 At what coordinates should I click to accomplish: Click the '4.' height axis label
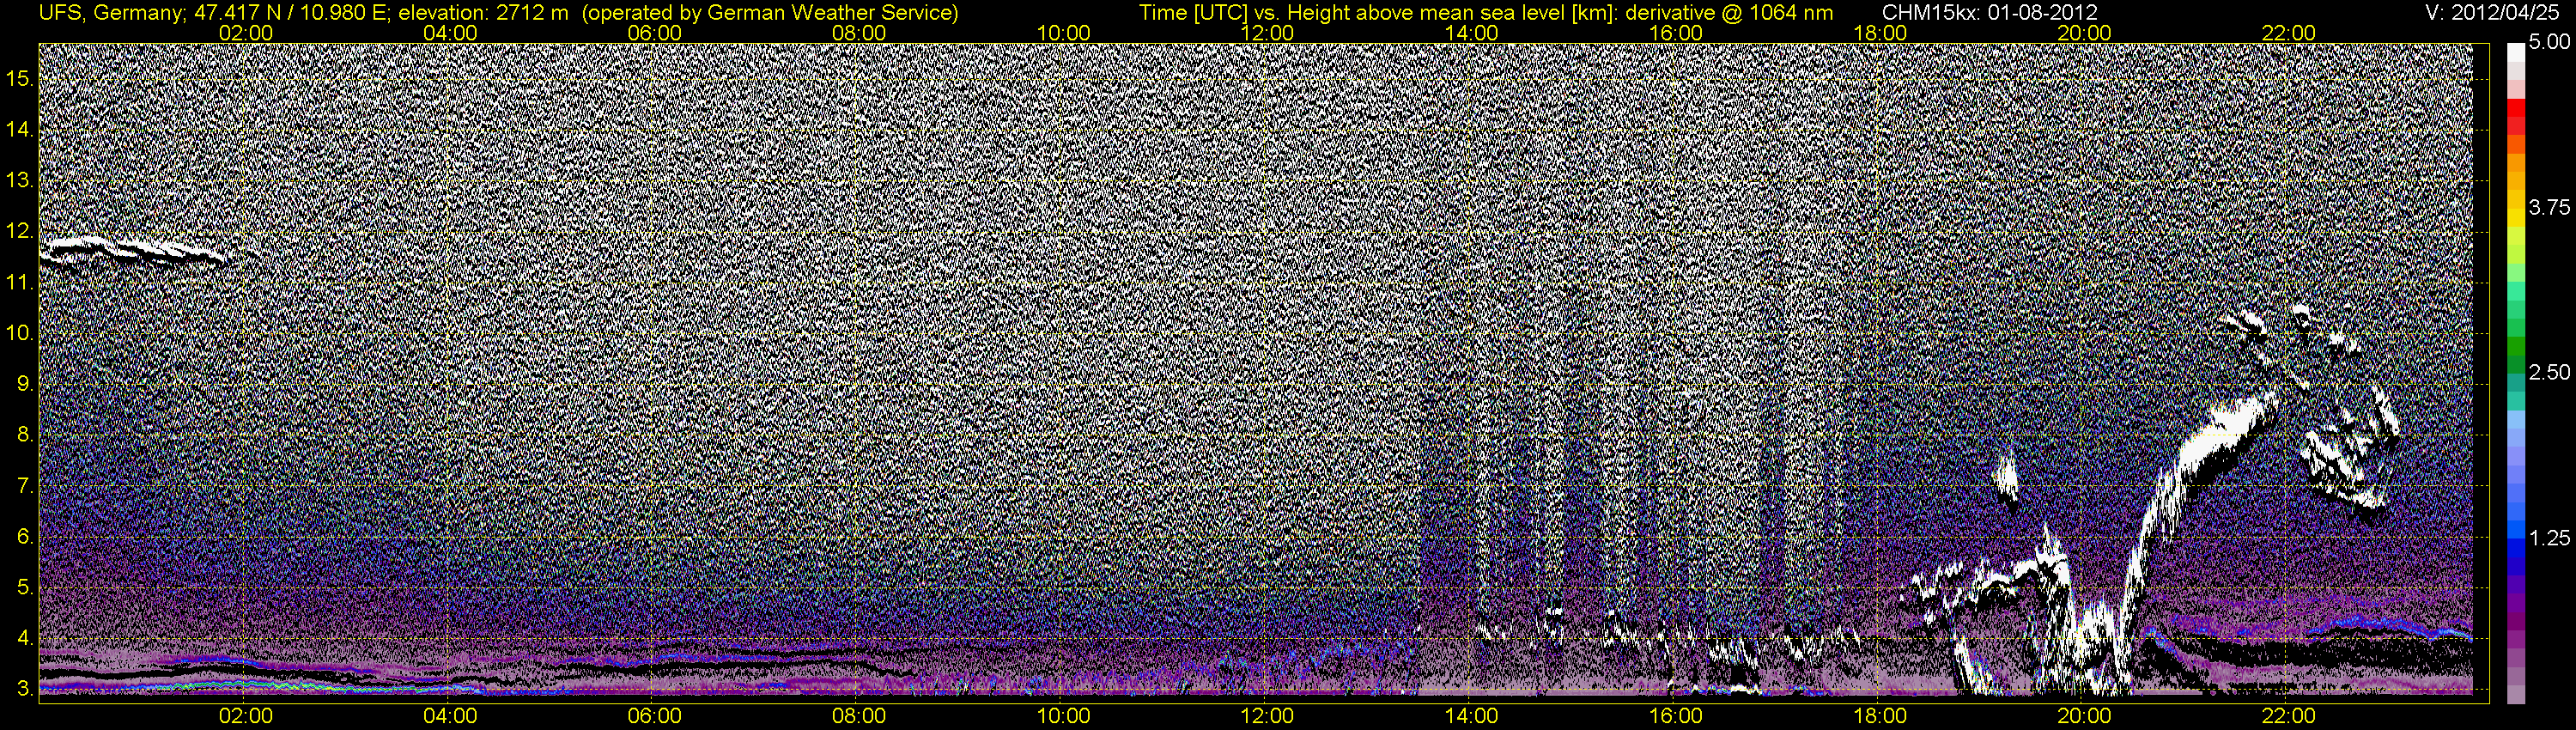26,638
